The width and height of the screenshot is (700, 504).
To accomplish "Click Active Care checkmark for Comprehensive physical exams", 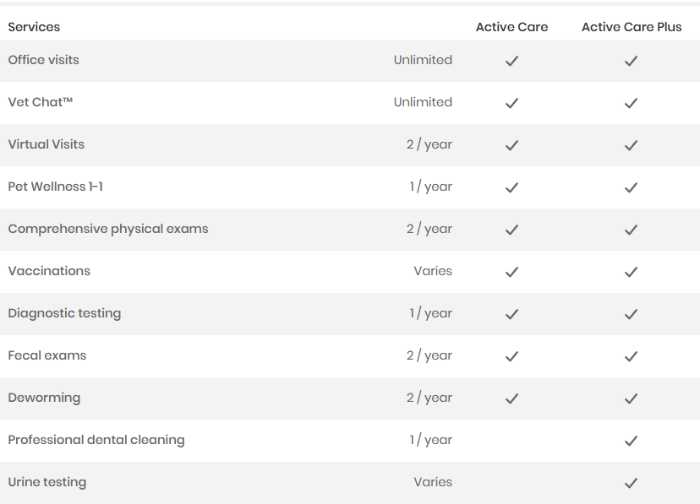I will 512,229.
